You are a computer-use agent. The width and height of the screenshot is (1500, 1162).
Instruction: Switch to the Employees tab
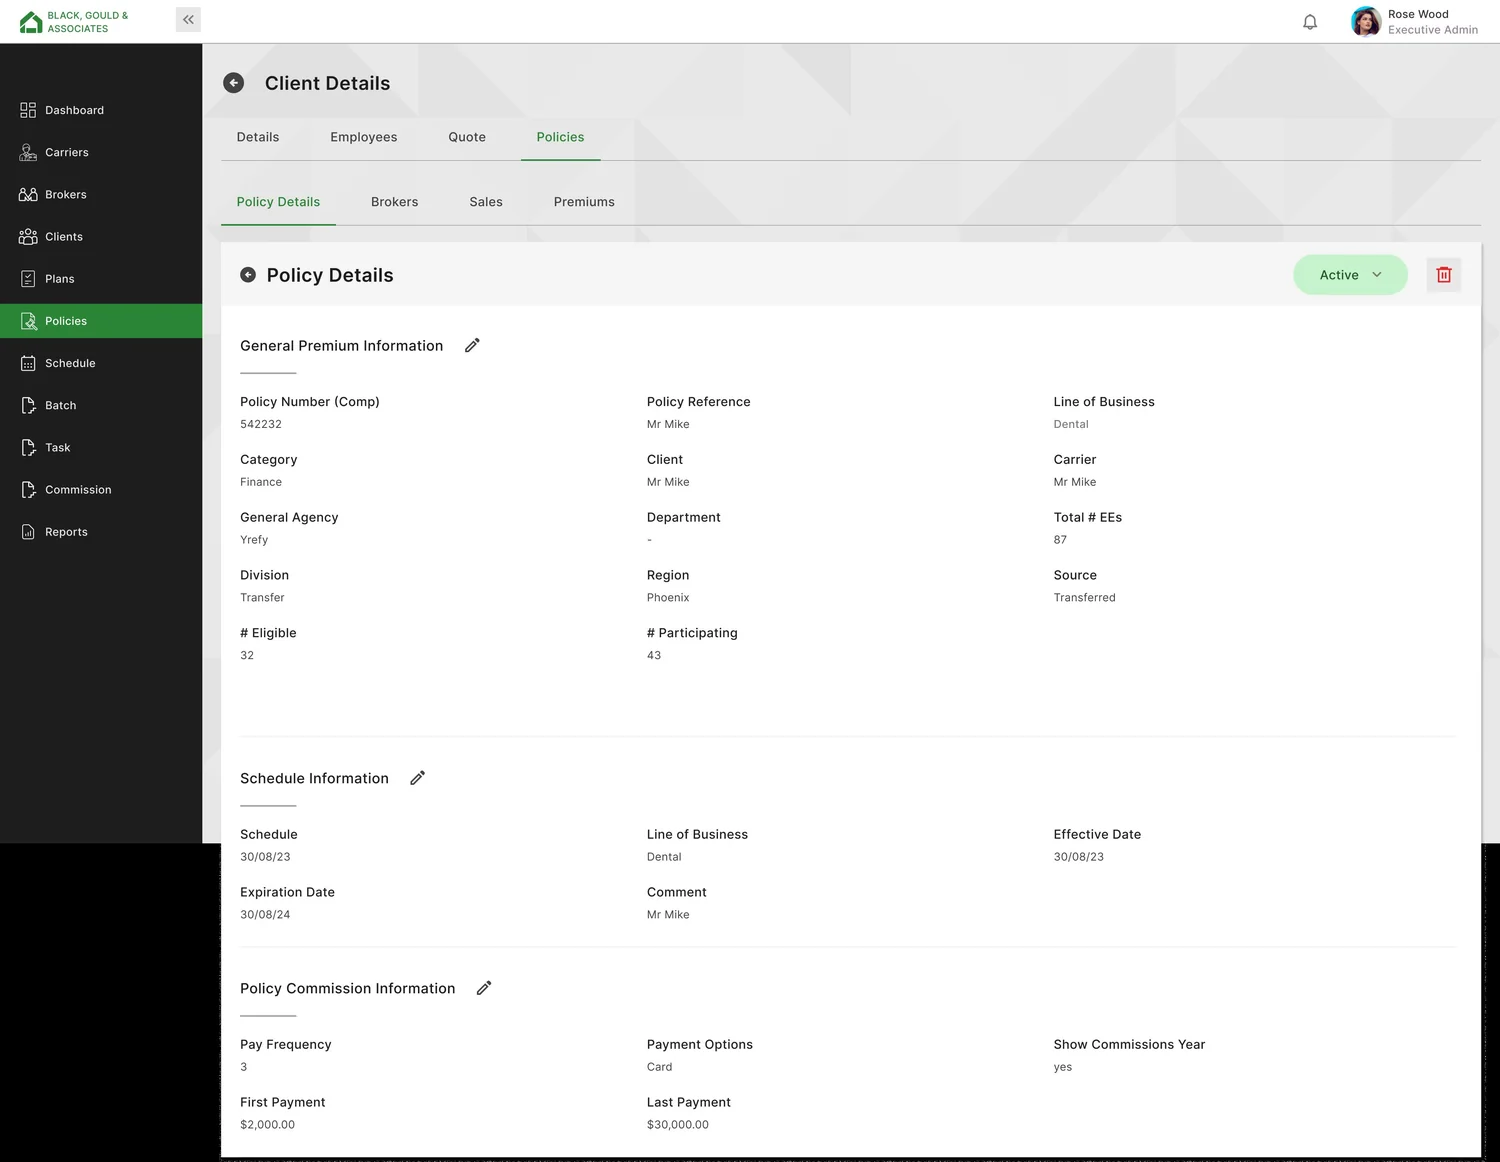pyautogui.click(x=364, y=137)
